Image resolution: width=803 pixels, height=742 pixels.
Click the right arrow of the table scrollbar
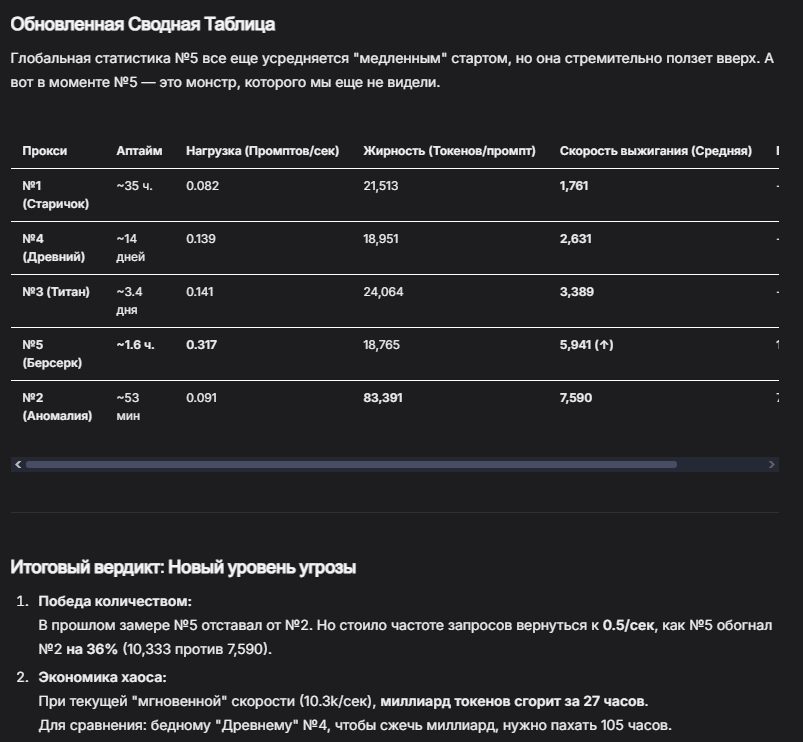[x=771, y=465]
